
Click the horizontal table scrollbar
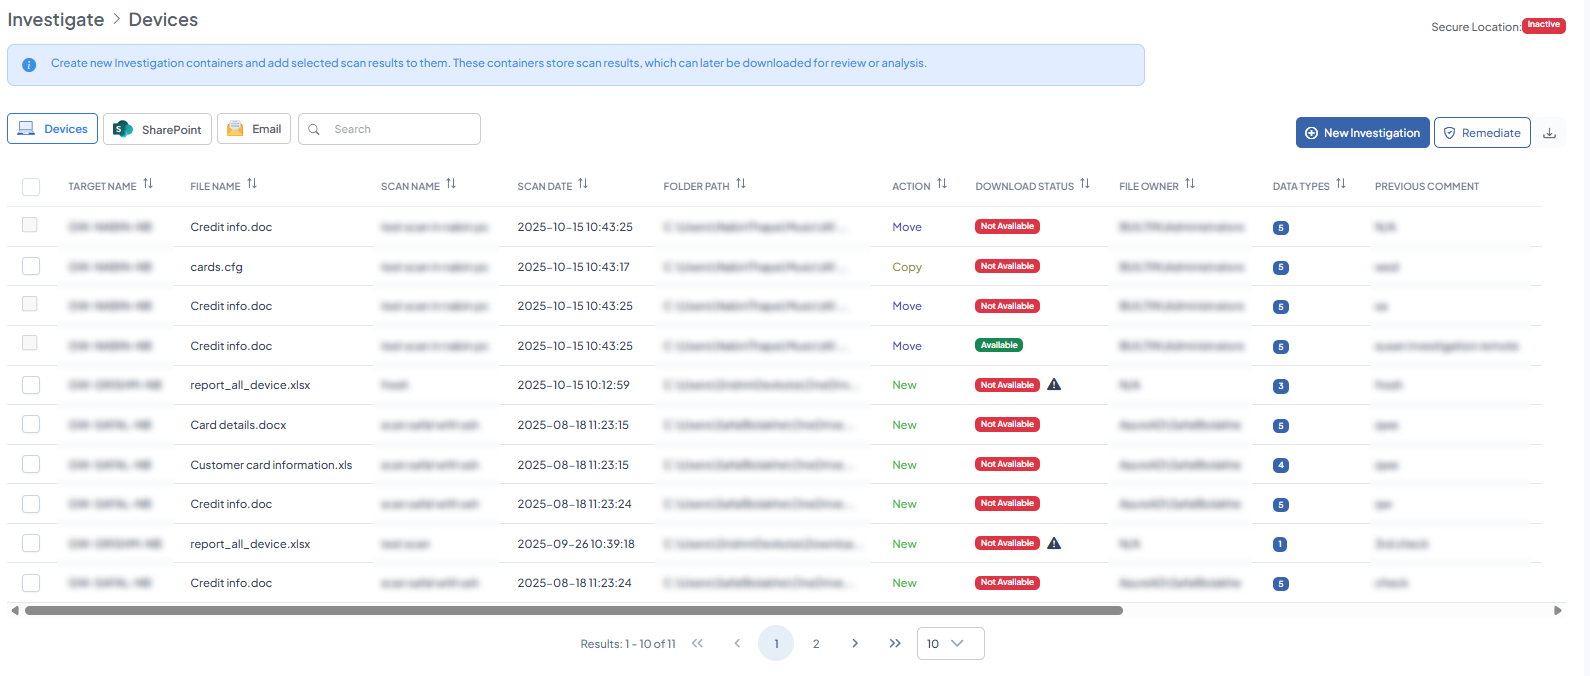click(573, 610)
